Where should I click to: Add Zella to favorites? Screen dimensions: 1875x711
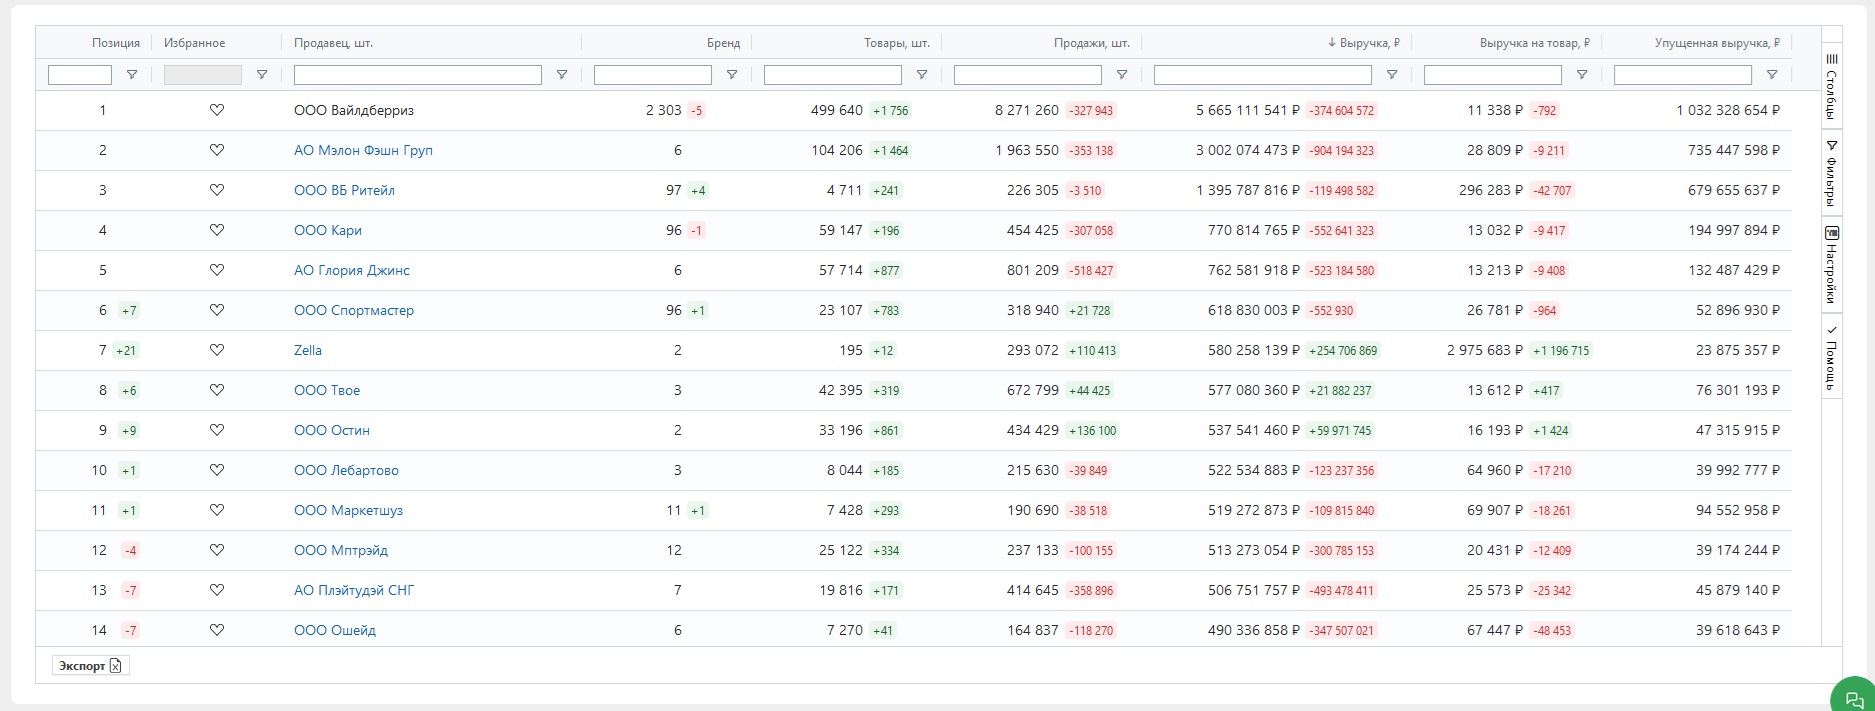tap(217, 350)
